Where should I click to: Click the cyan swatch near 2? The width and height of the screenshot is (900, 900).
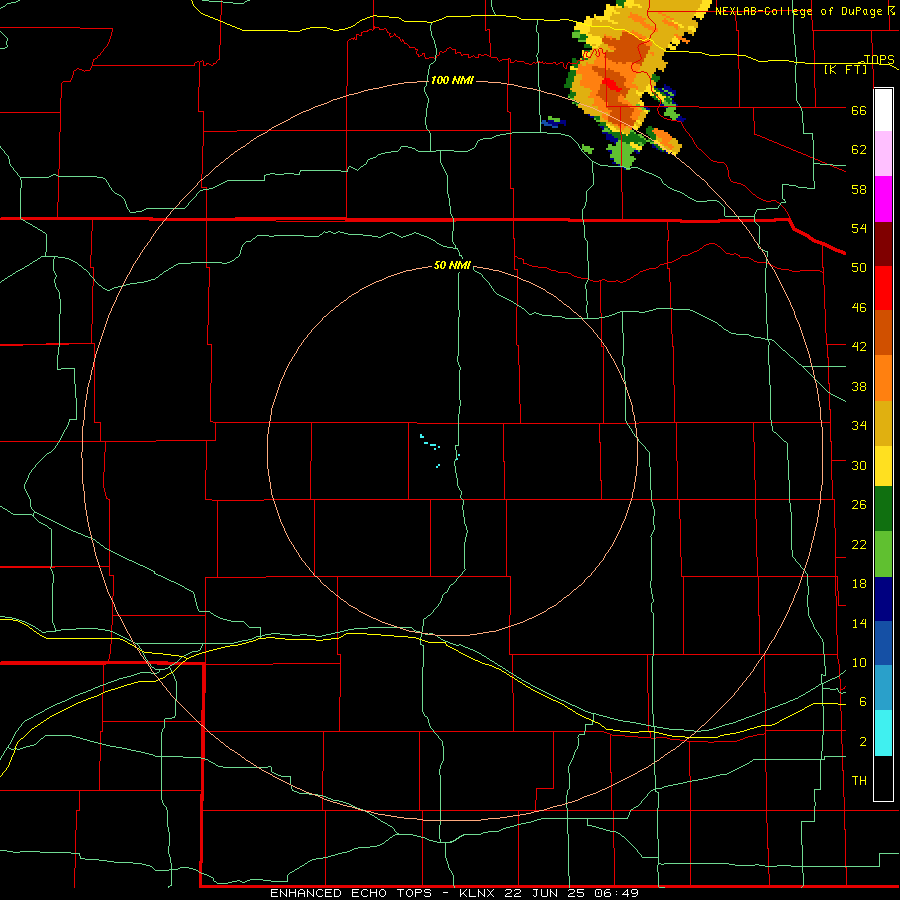point(883,733)
